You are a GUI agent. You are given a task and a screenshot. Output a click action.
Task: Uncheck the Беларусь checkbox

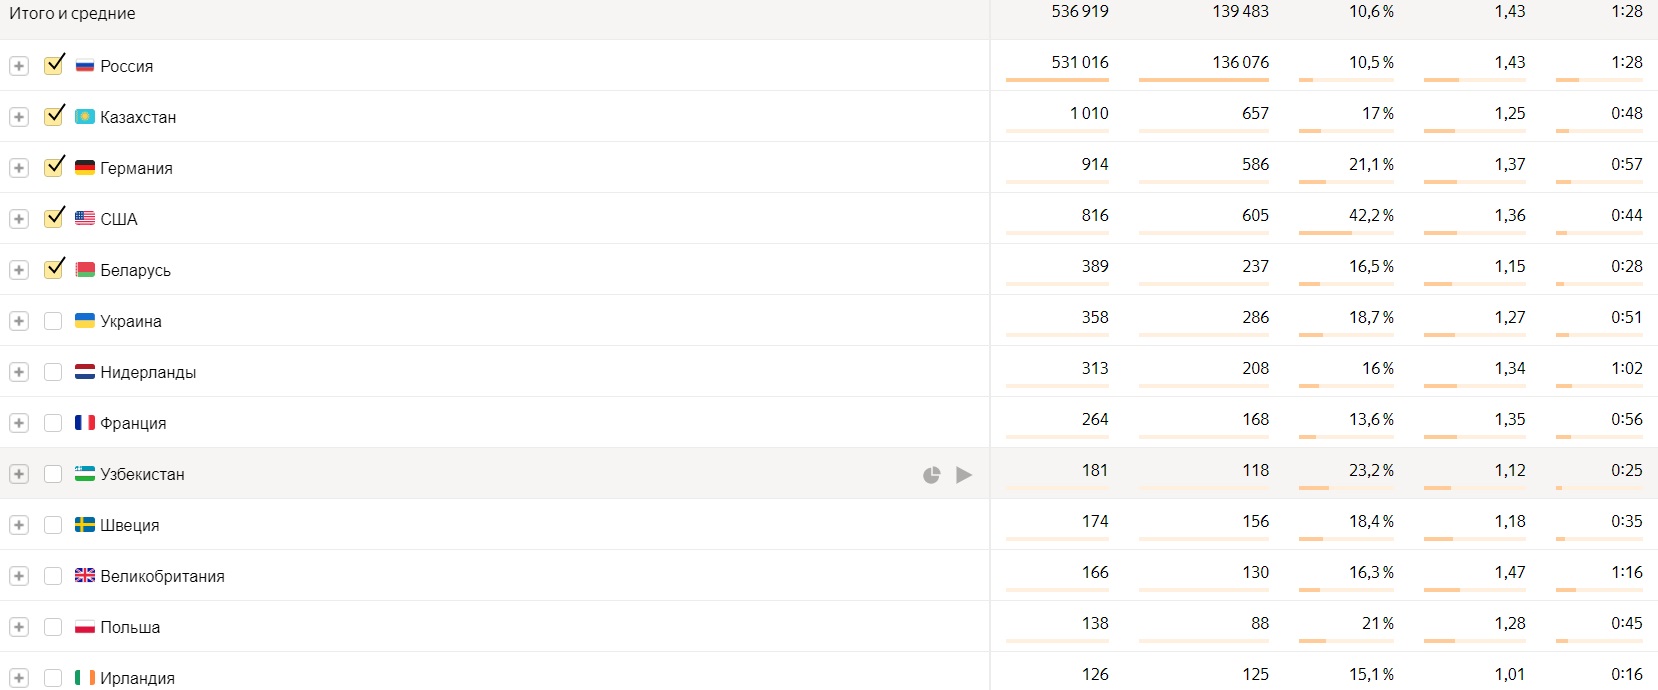(x=54, y=270)
